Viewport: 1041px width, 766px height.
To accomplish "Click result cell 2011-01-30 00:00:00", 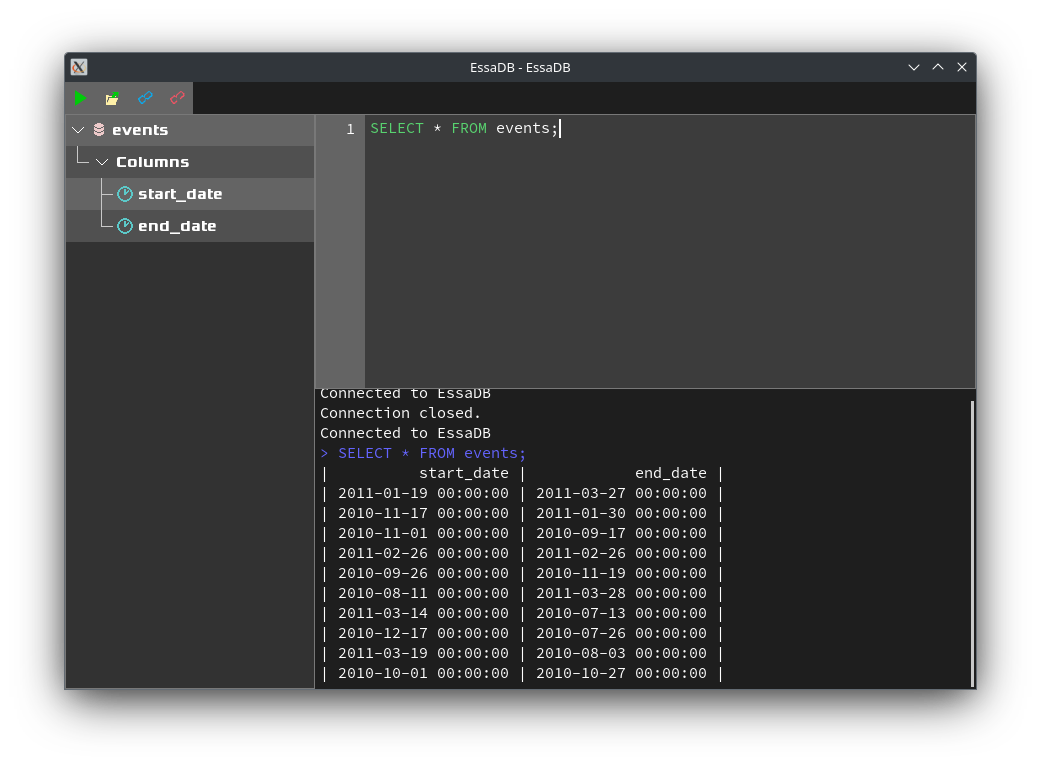I will 621,513.
